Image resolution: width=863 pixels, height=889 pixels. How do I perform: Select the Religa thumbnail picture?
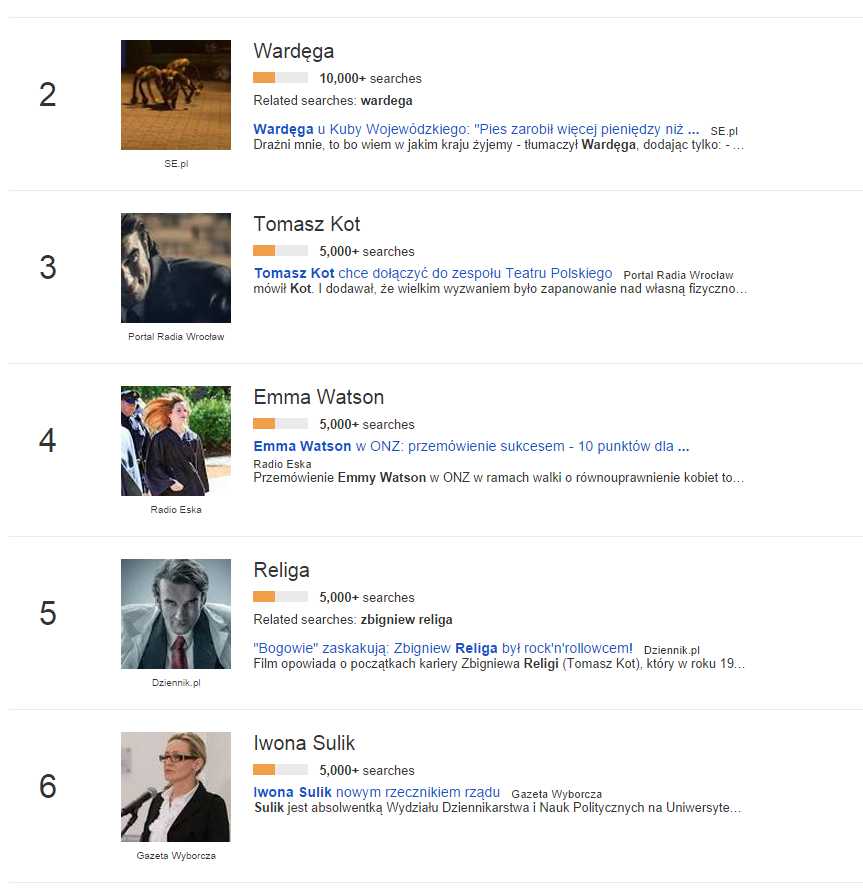pos(176,614)
